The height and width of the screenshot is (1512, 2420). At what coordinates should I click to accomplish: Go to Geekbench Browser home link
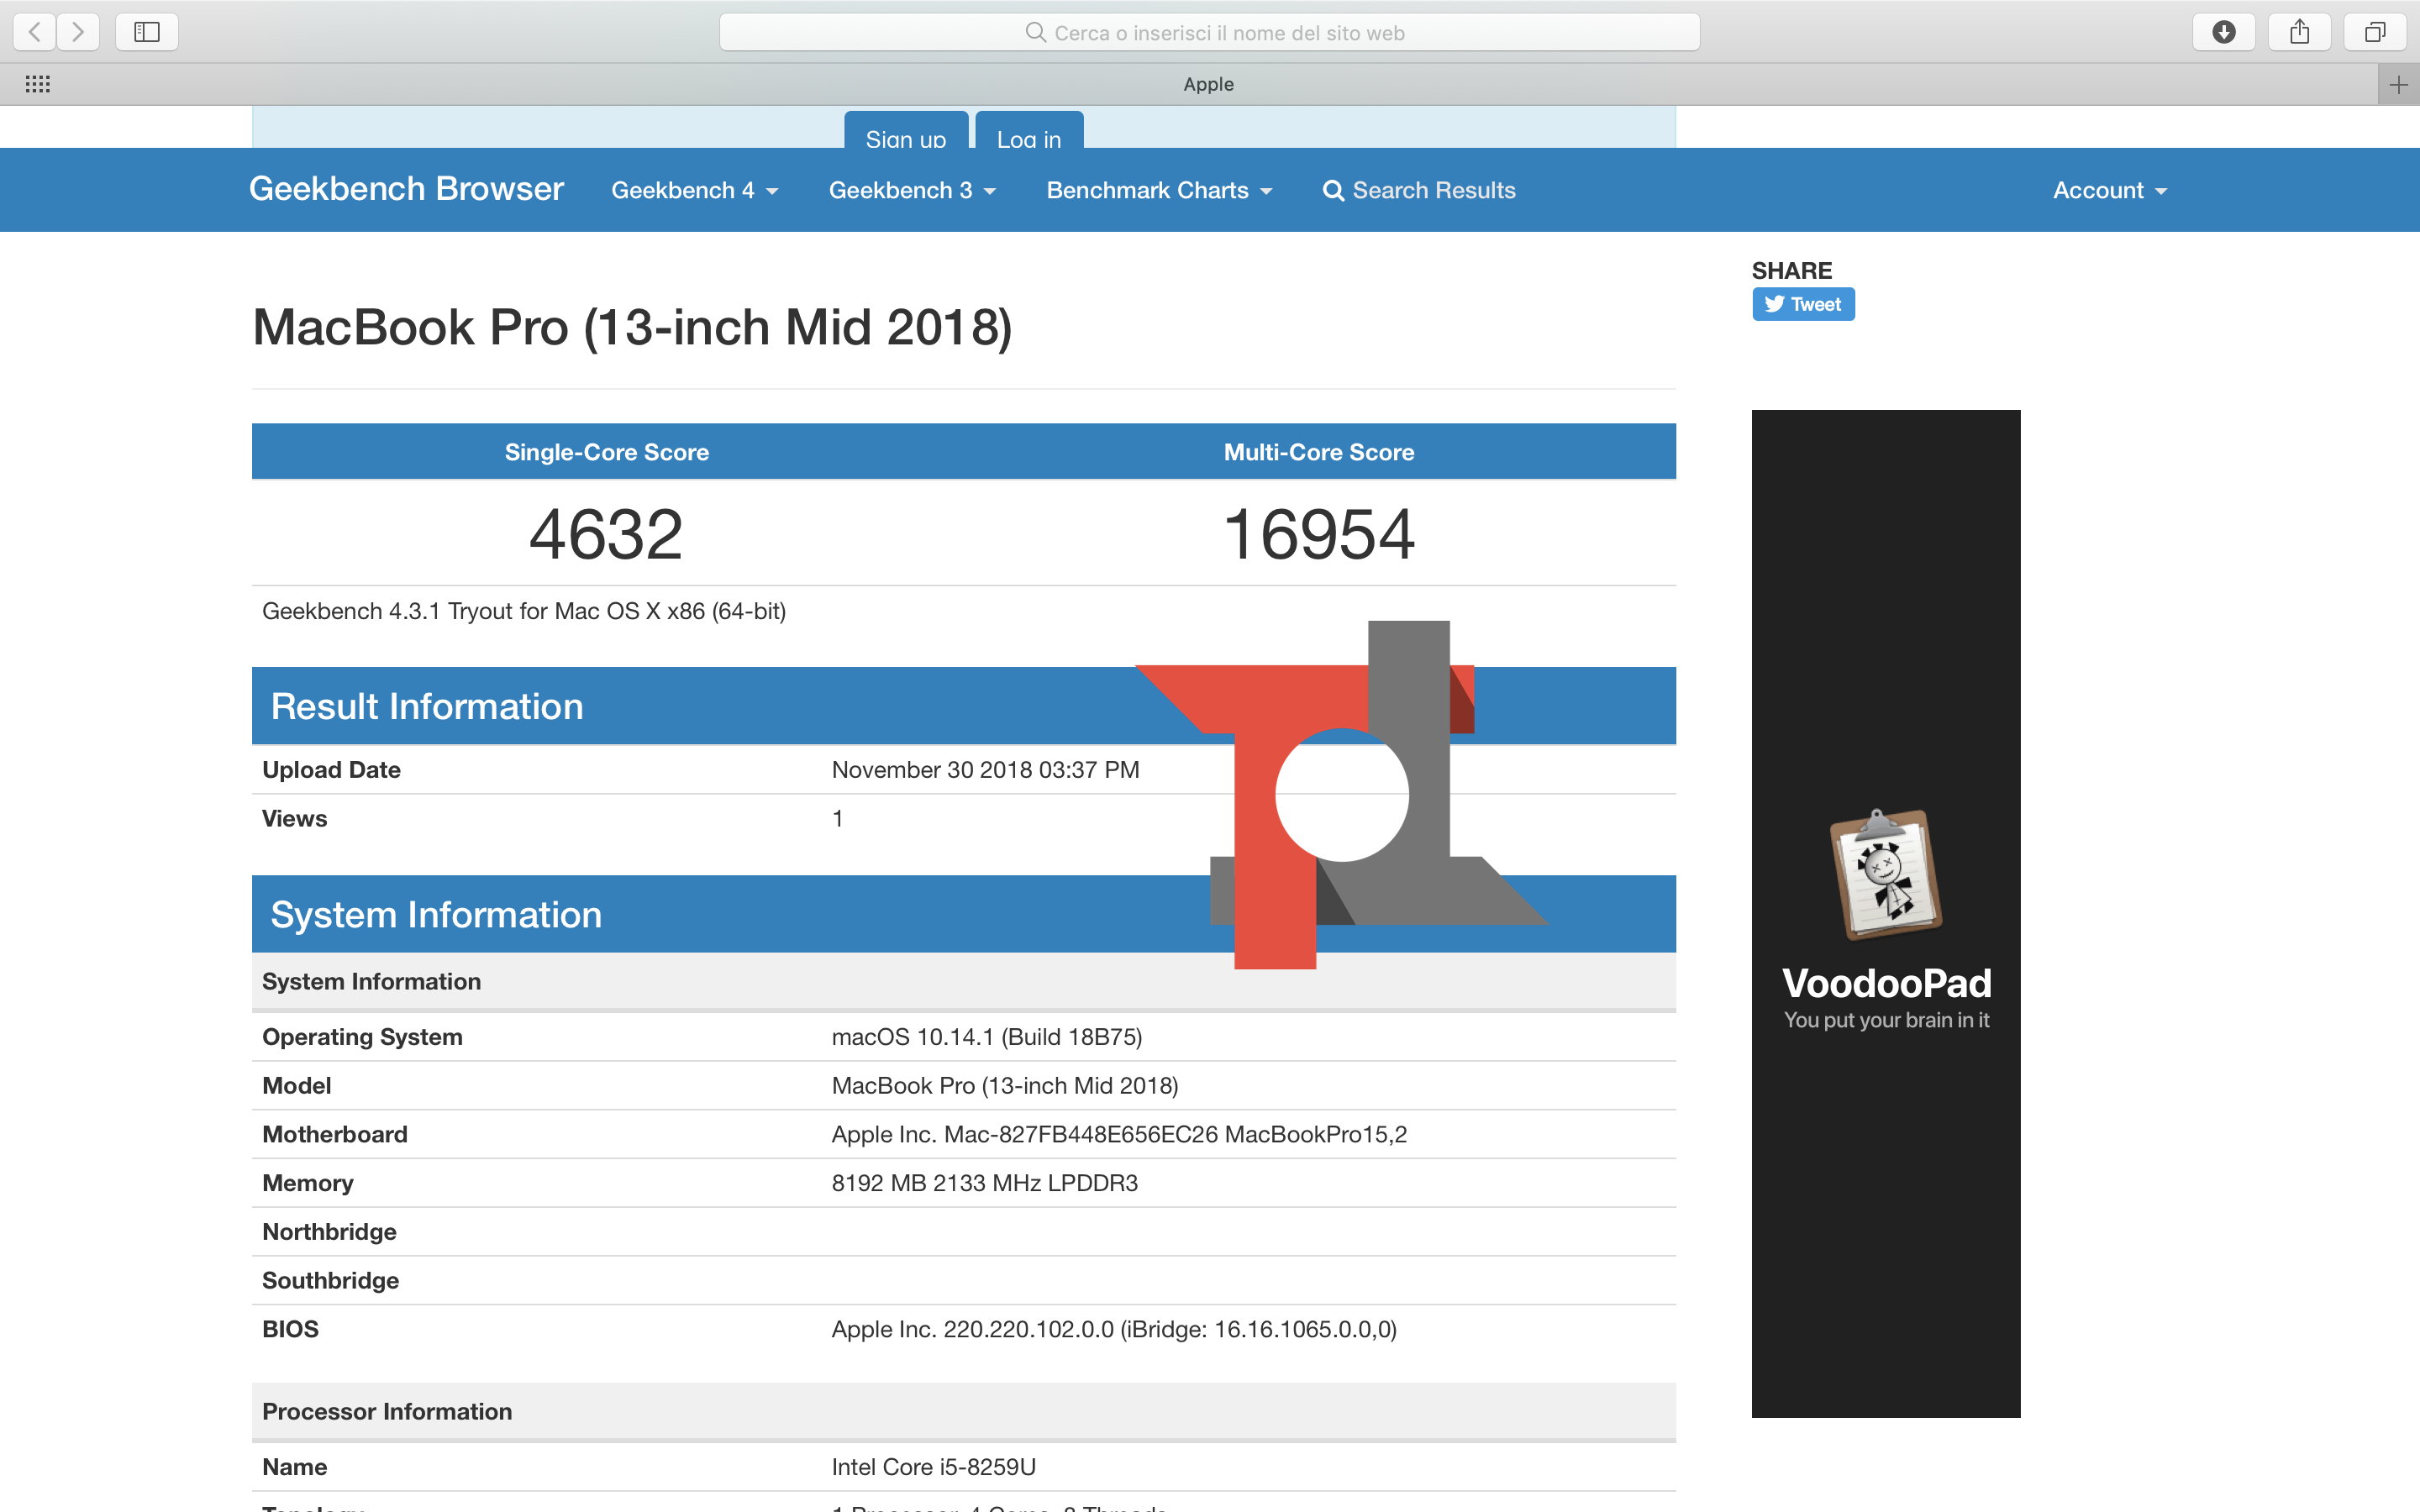(x=406, y=188)
